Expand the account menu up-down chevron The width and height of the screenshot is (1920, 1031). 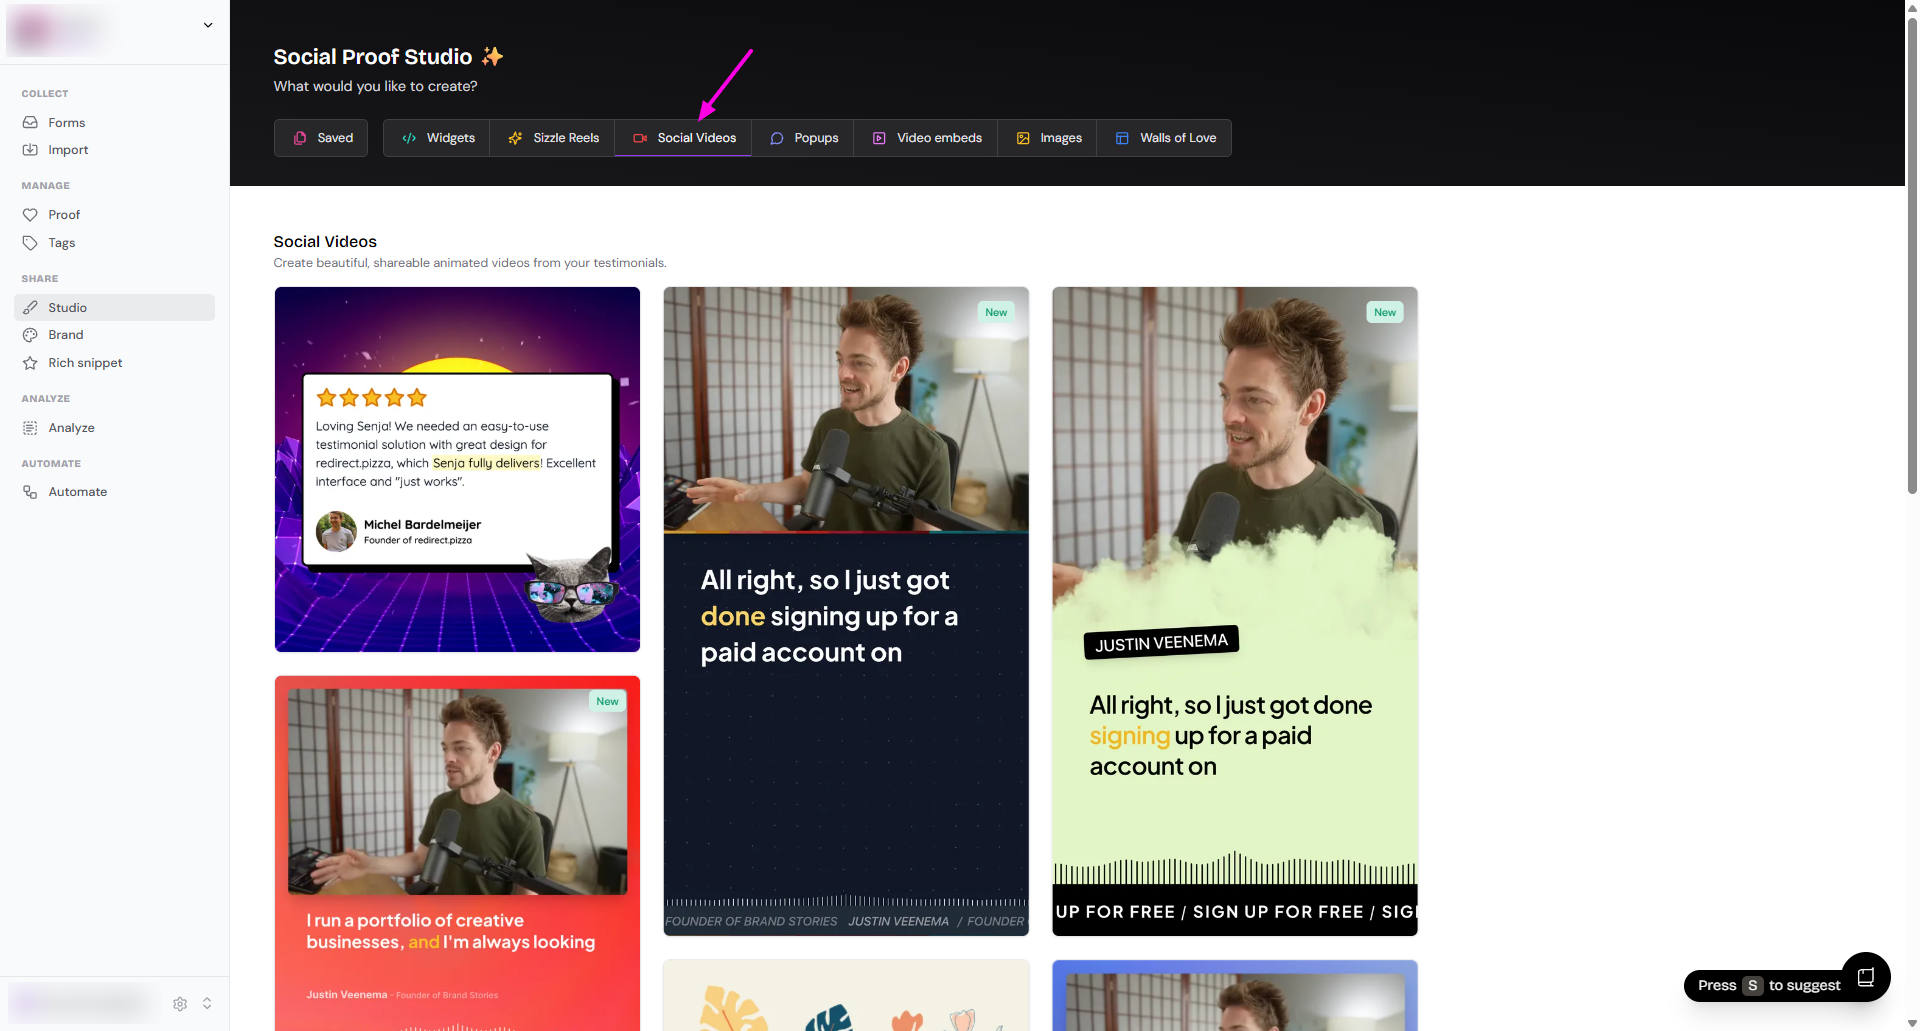coord(207,1003)
